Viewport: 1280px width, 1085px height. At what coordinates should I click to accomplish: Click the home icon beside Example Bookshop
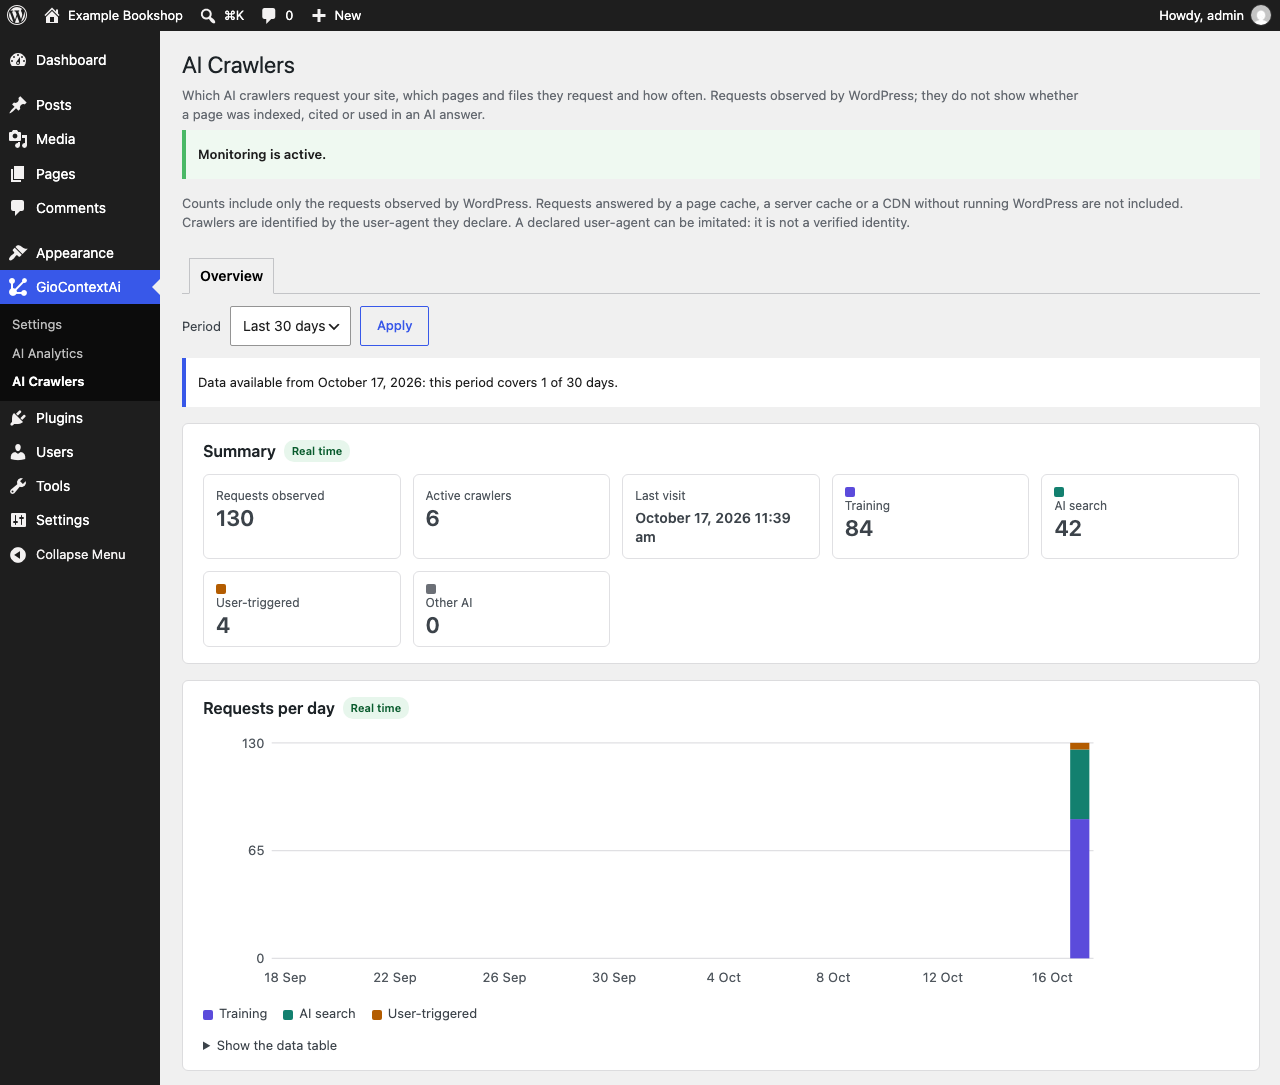52,15
